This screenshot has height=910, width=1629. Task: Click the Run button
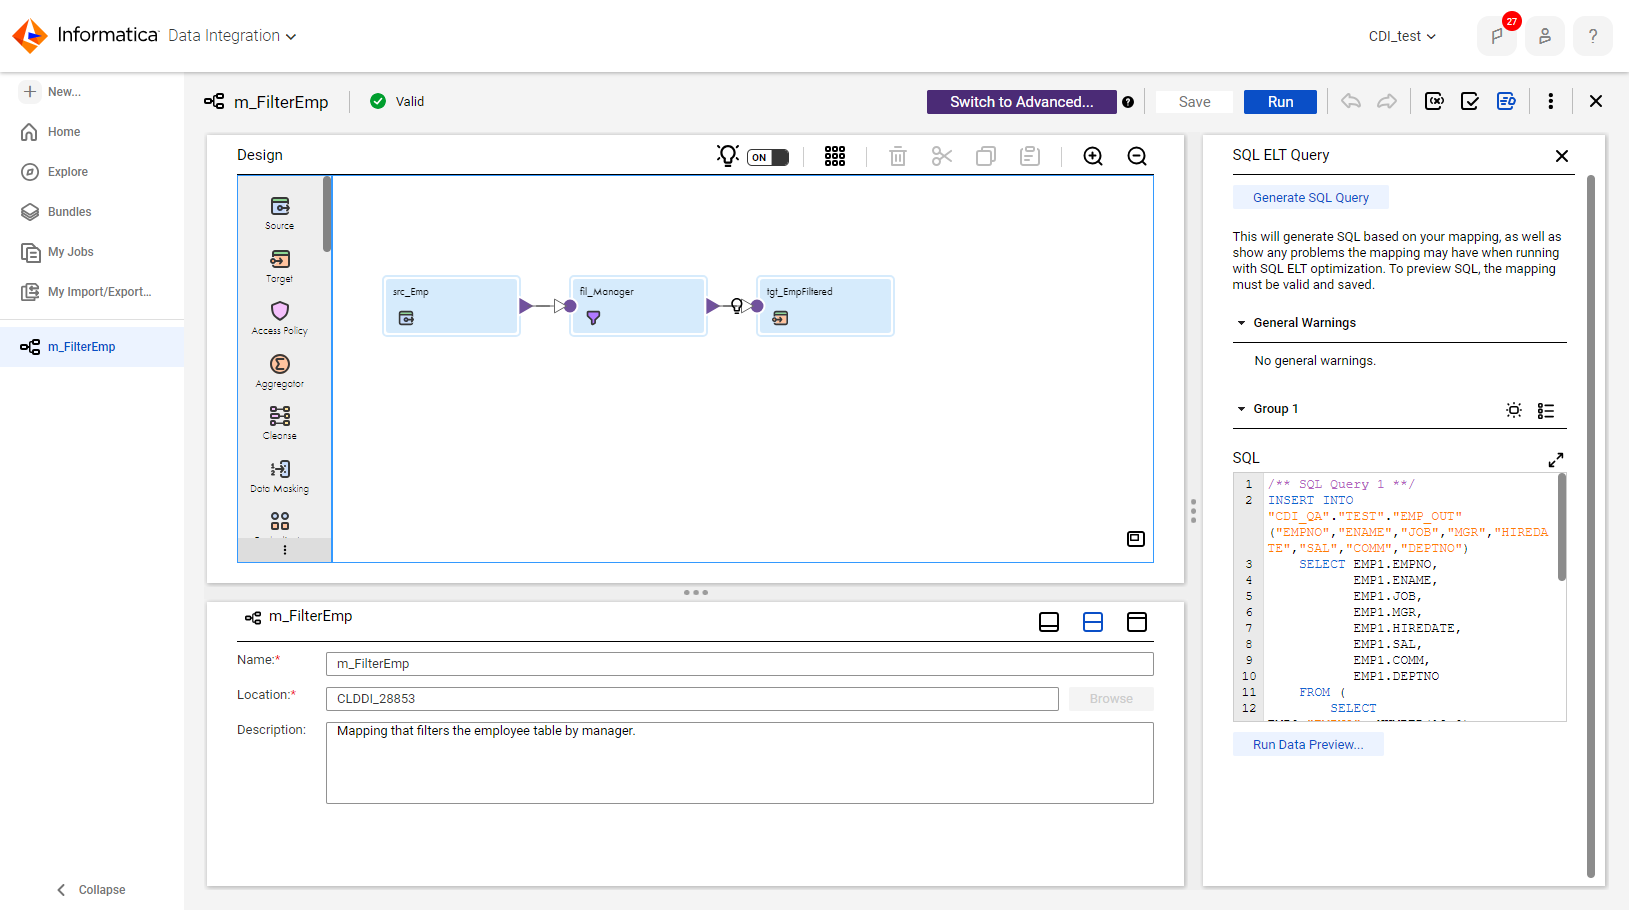point(1280,102)
